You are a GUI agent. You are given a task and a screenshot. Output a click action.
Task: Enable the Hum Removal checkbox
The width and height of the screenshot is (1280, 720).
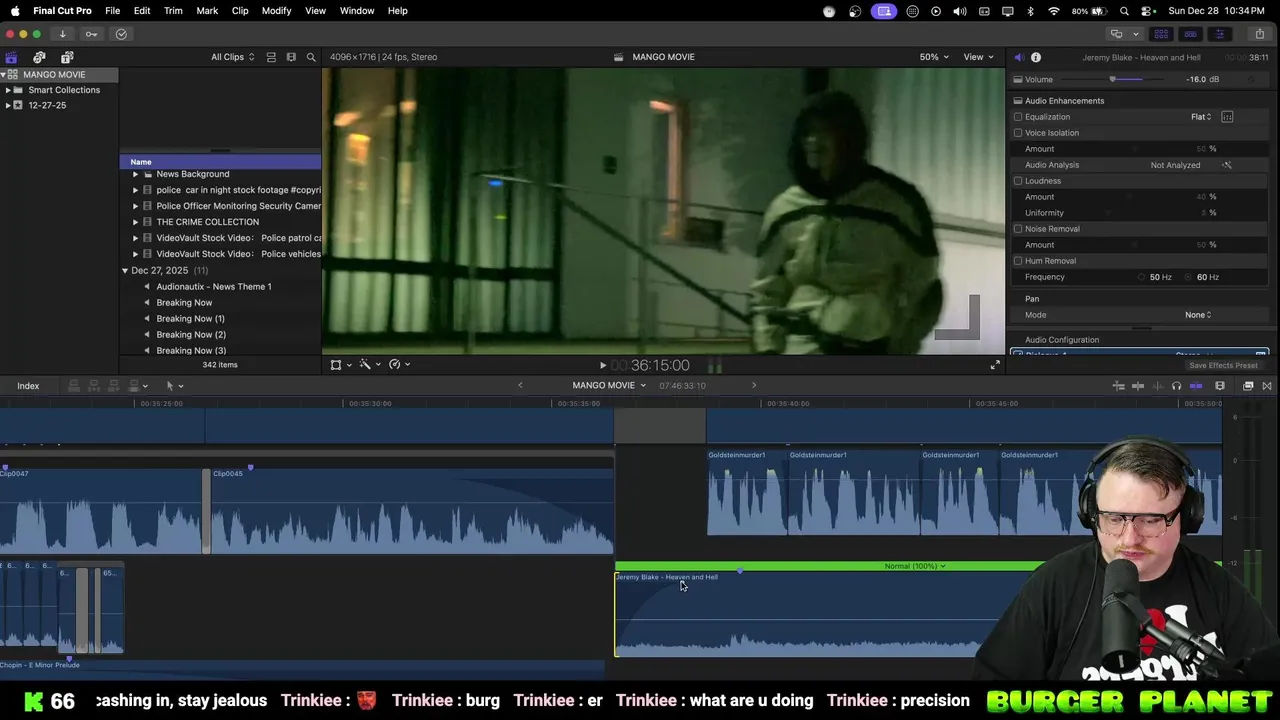pos(1018,261)
